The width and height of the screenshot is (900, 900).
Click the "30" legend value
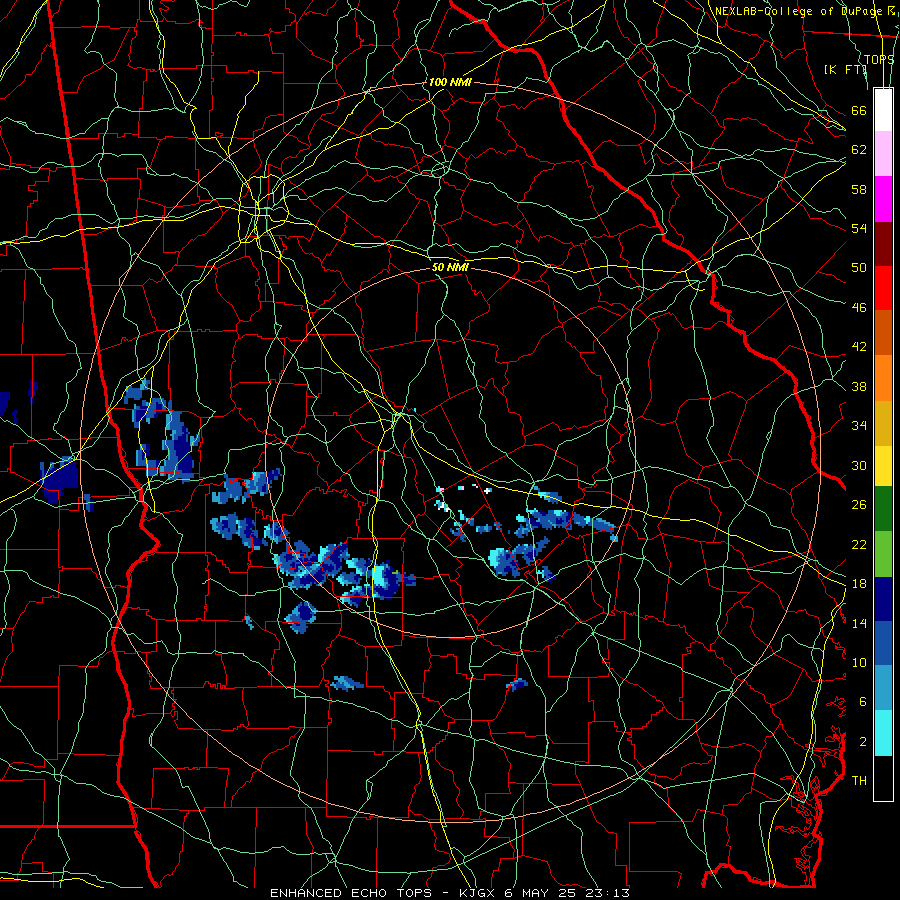click(859, 465)
